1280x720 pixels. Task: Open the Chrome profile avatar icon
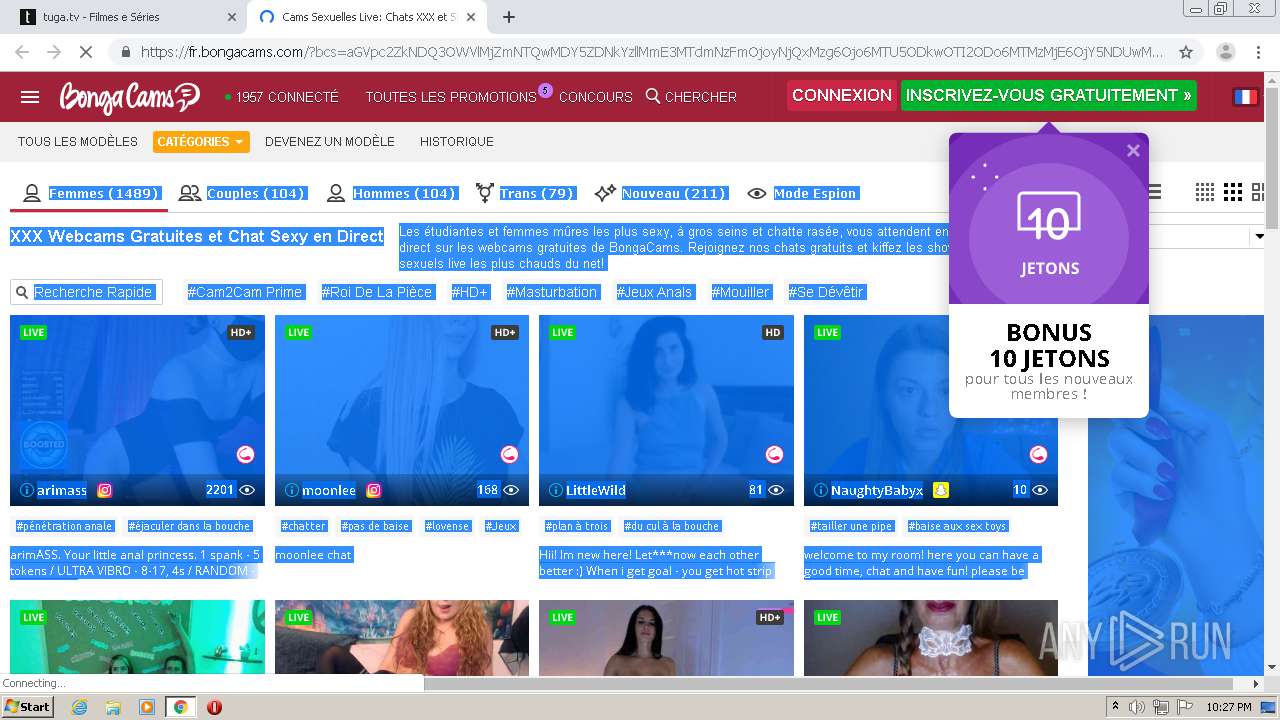1225,52
